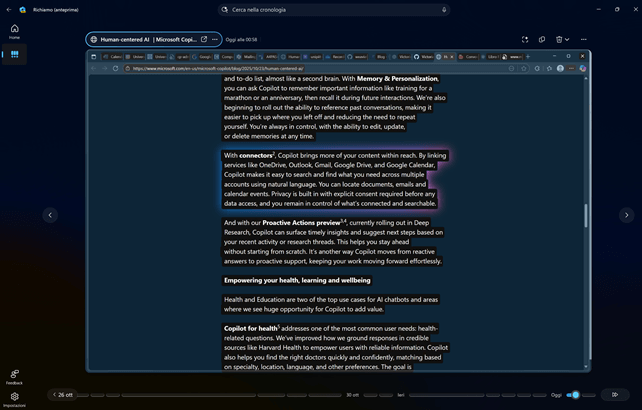This screenshot has width=642, height=410.
Task: Jump back to 26 ott on timeline
Action: click(64, 395)
